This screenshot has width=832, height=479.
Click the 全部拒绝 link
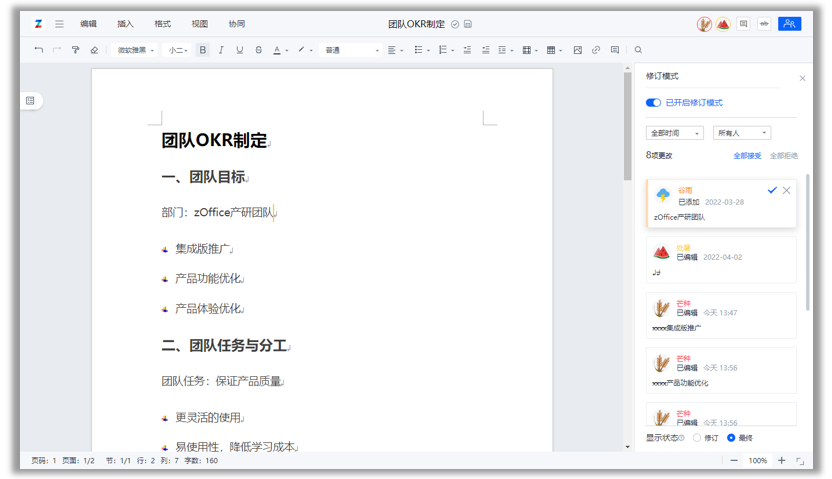(x=784, y=155)
